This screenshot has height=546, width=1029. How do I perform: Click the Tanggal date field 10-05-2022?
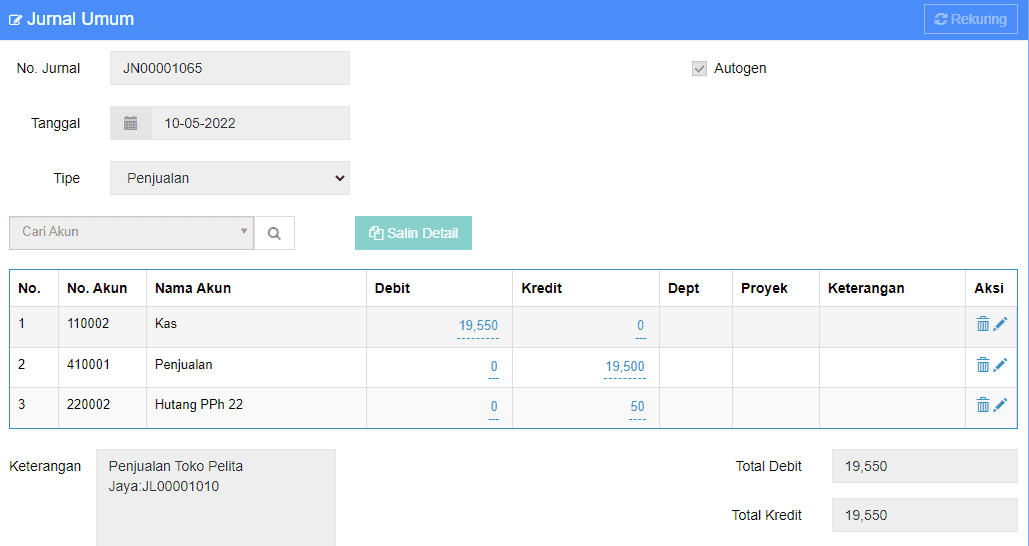(251, 123)
